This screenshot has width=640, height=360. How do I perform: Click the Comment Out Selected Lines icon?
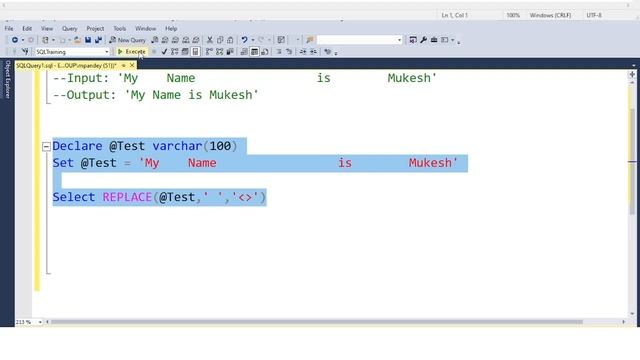[279, 52]
